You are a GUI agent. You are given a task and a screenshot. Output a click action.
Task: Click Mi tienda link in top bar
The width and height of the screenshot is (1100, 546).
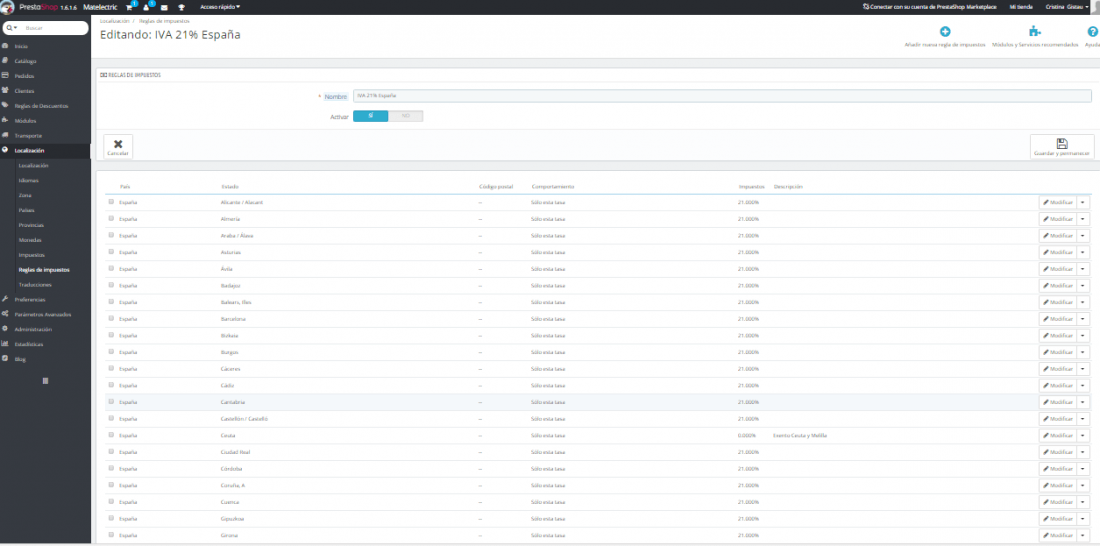click(x=1021, y=7)
